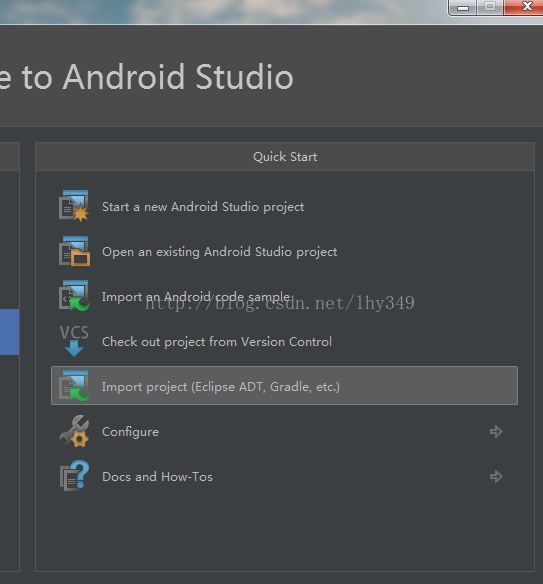The height and width of the screenshot is (584, 543).
Task: Click the Configure wrench and gear icon
Action: pos(74,431)
